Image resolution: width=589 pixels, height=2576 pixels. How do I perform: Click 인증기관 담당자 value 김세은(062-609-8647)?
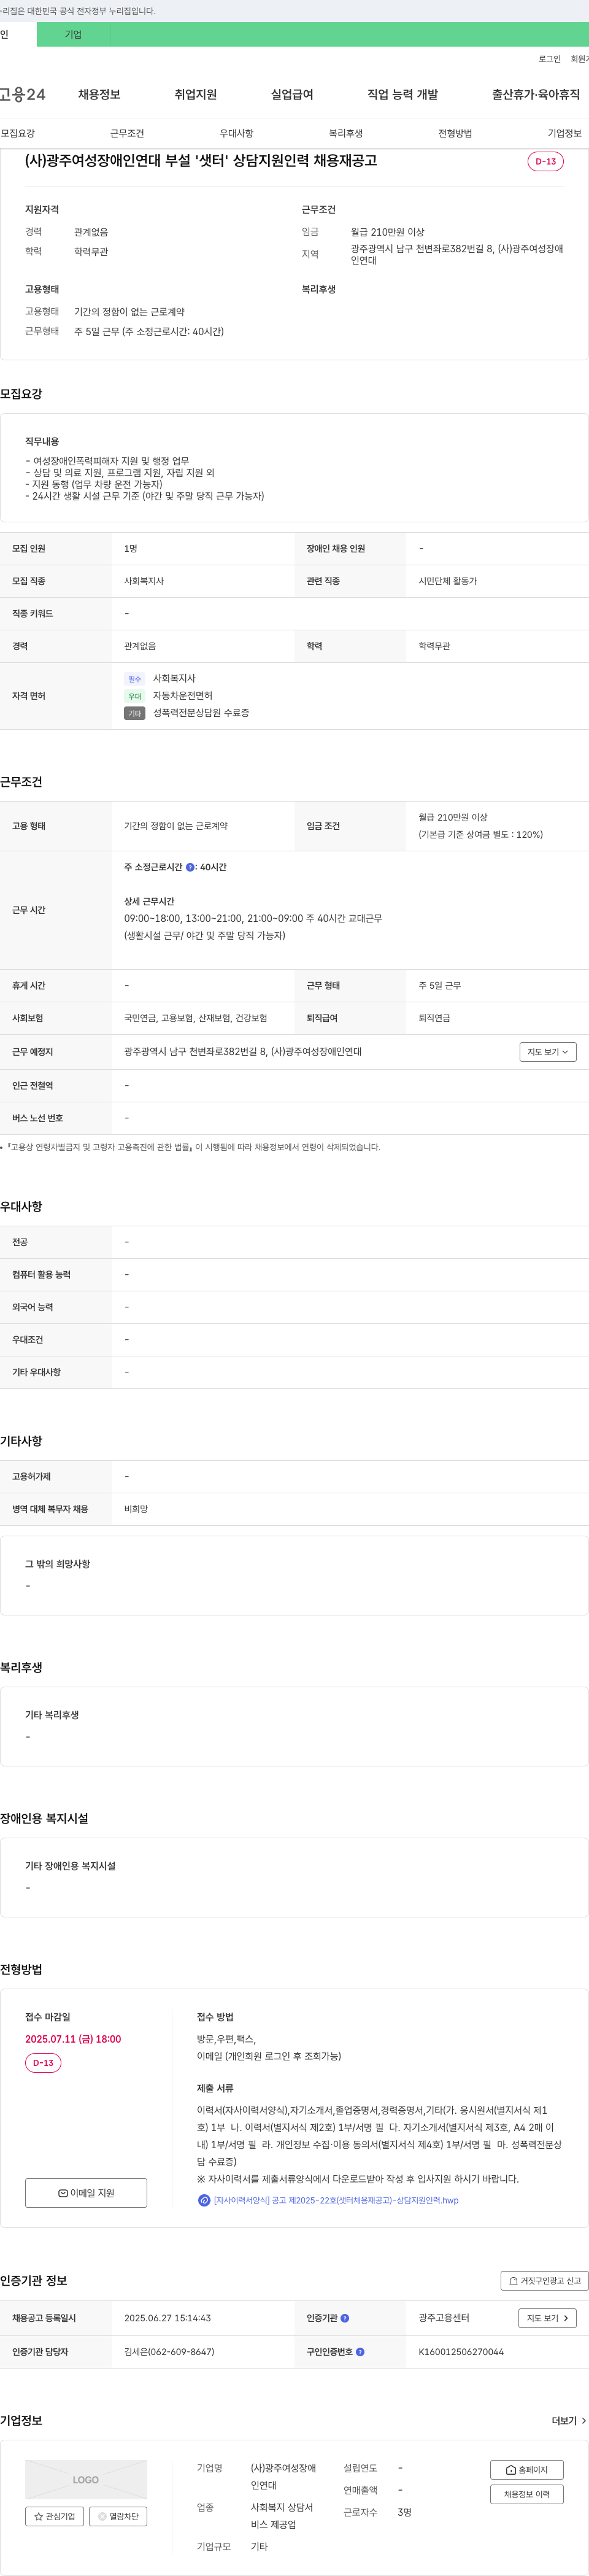tap(169, 2352)
